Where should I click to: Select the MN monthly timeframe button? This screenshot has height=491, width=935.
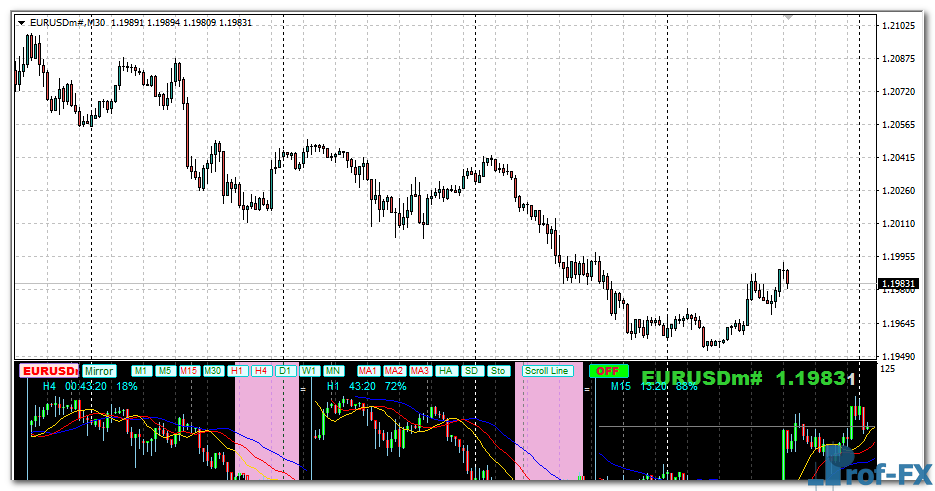[x=333, y=371]
